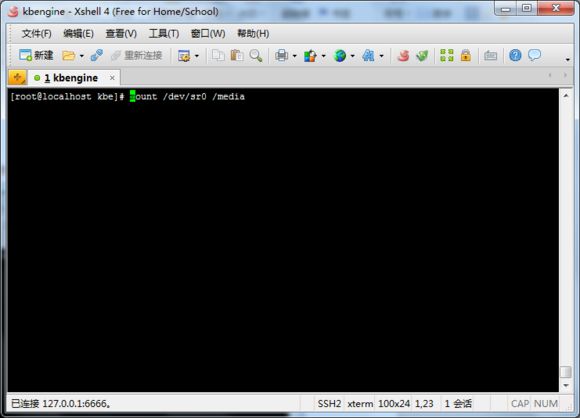Launch Xftp from red swirl icon

[403, 55]
